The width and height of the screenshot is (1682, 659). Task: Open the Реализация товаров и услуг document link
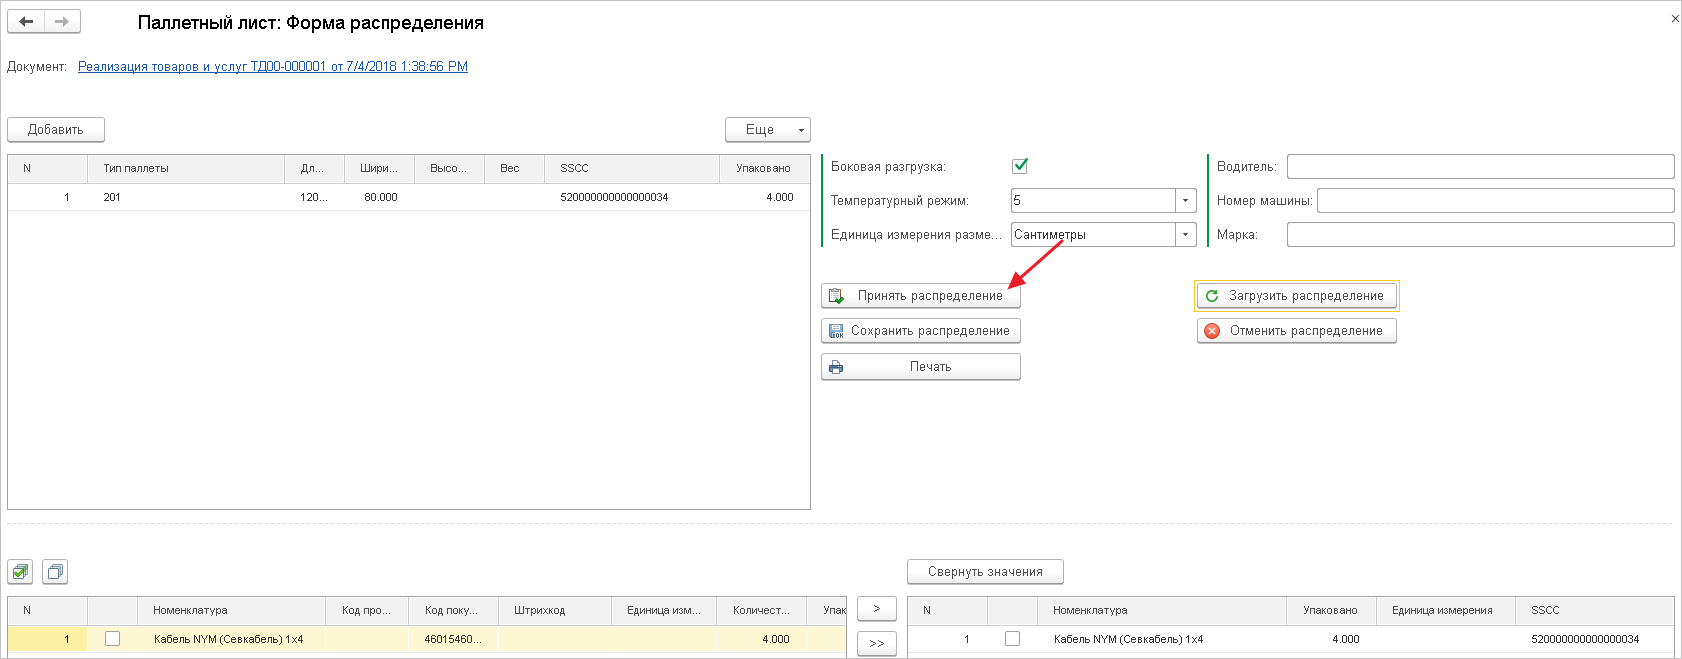(x=273, y=67)
